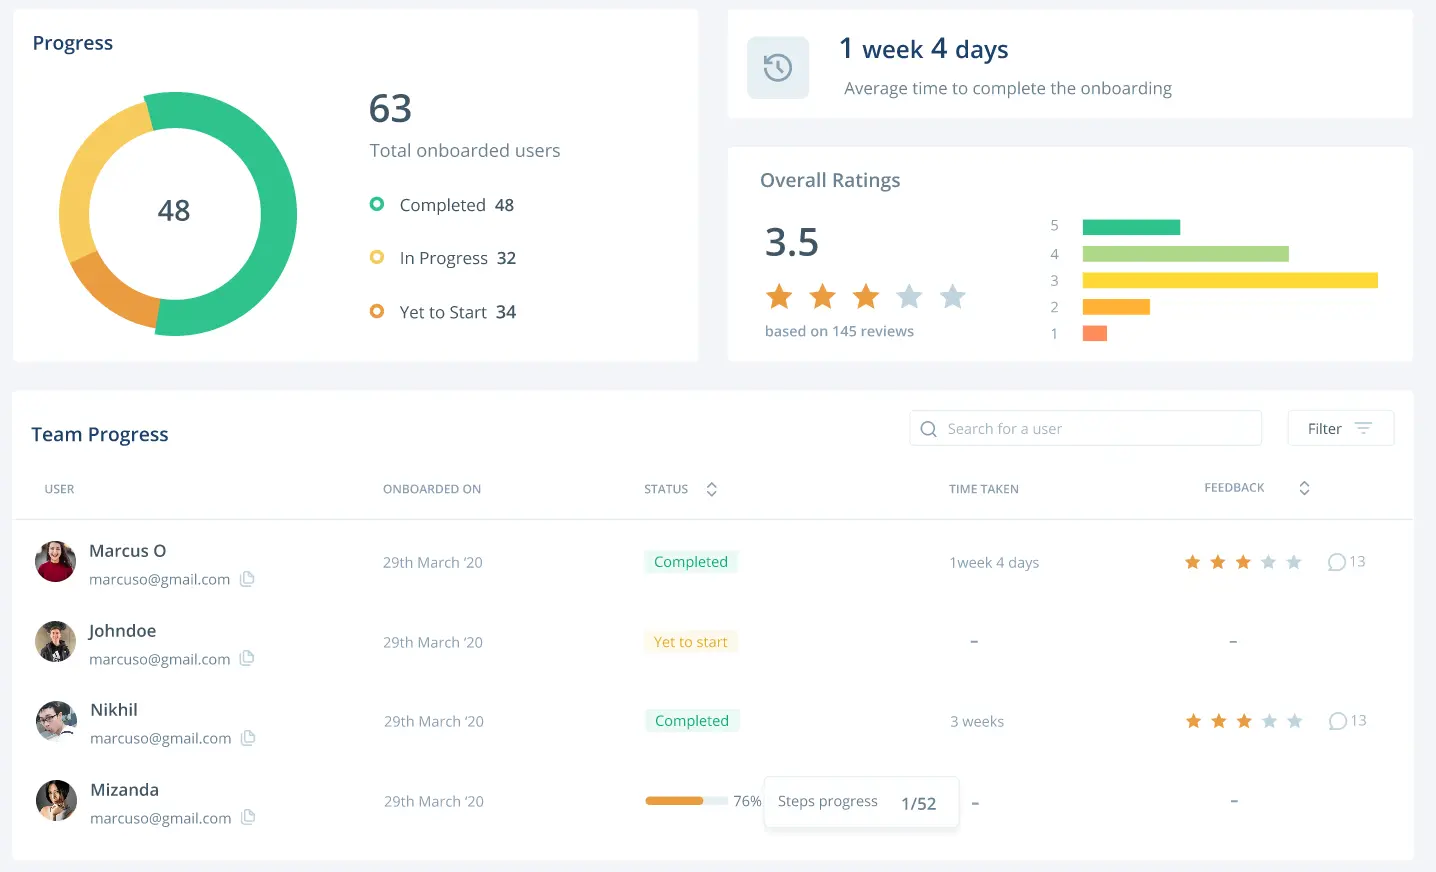Copy Marcus O's email address
This screenshot has width=1436, height=872.
(x=247, y=579)
